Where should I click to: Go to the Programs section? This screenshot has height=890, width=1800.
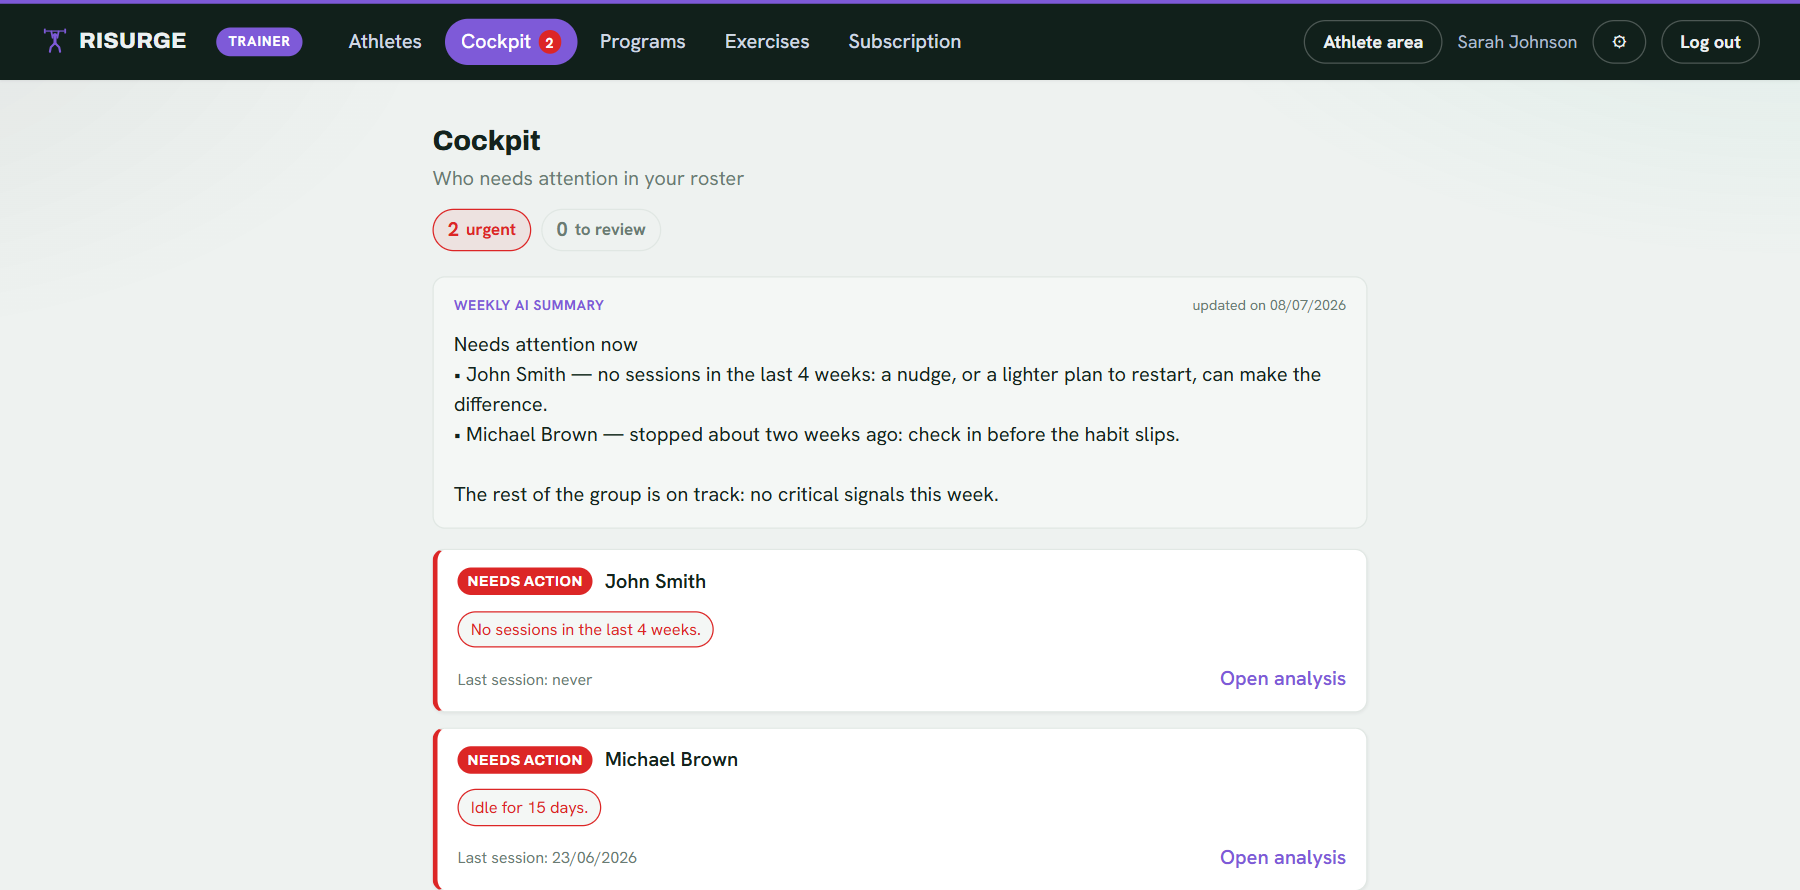pyautogui.click(x=643, y=42)
